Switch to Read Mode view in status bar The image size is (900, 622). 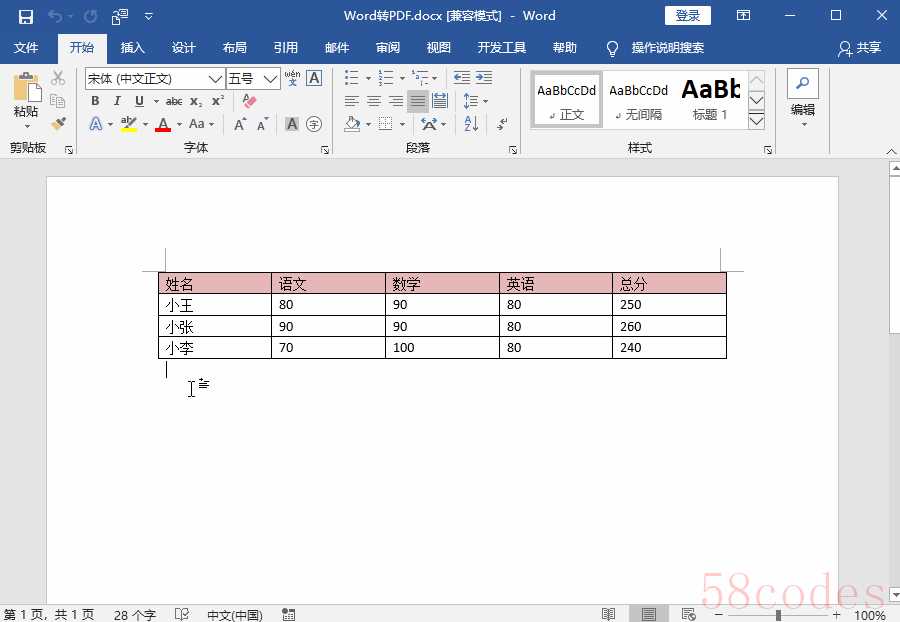pos(608,614)
